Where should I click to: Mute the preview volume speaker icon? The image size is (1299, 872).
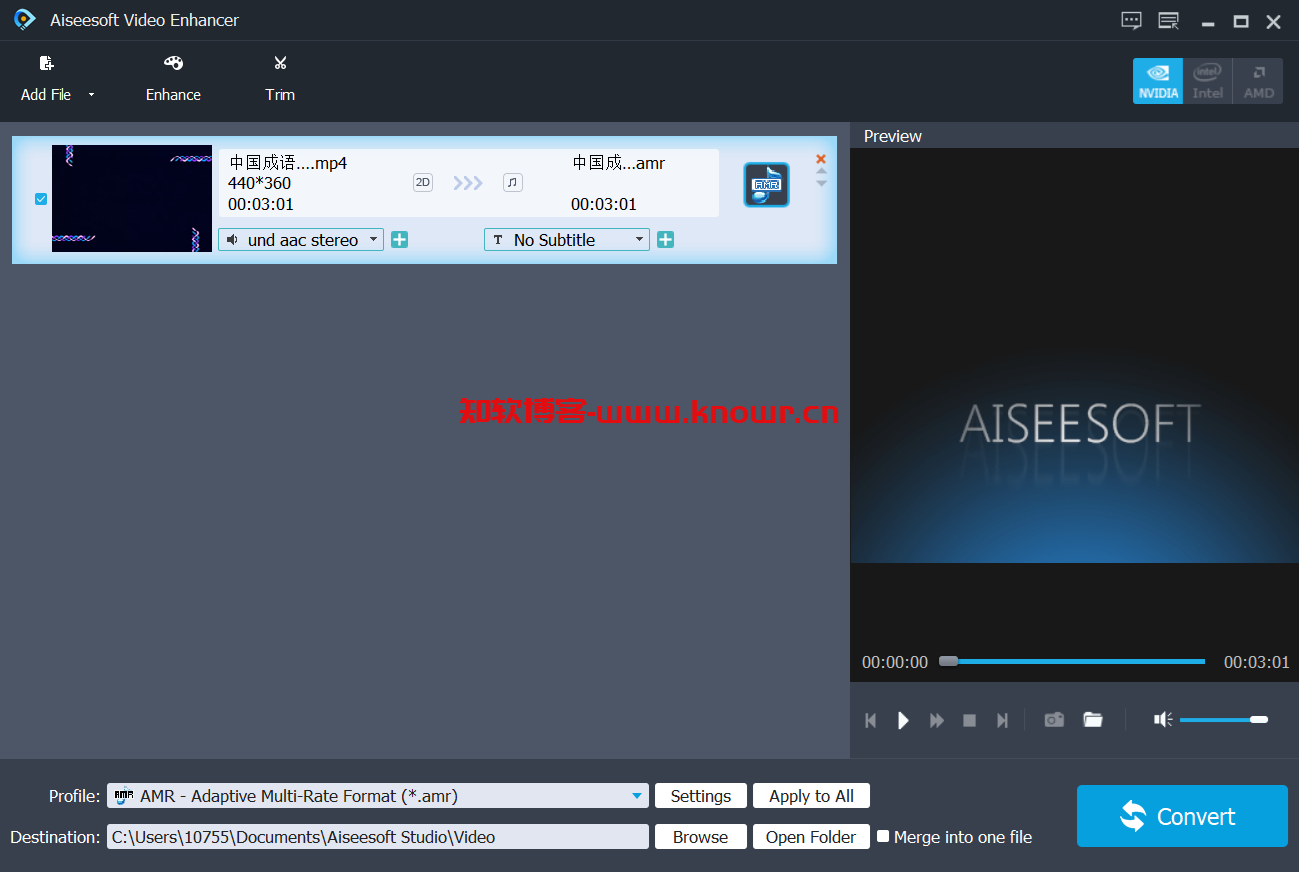click(1163, 720)
